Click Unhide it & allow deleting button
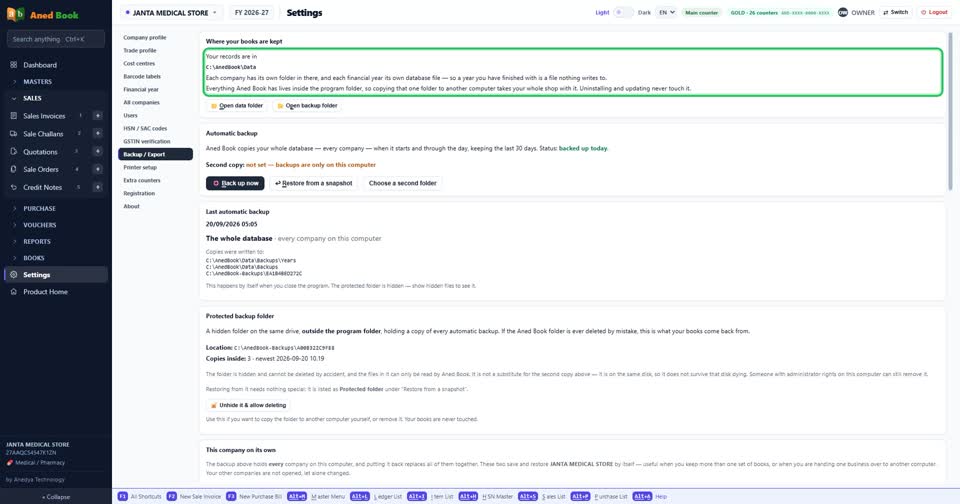960x504 pixels. pyautogui.click(x=249, y=405)
